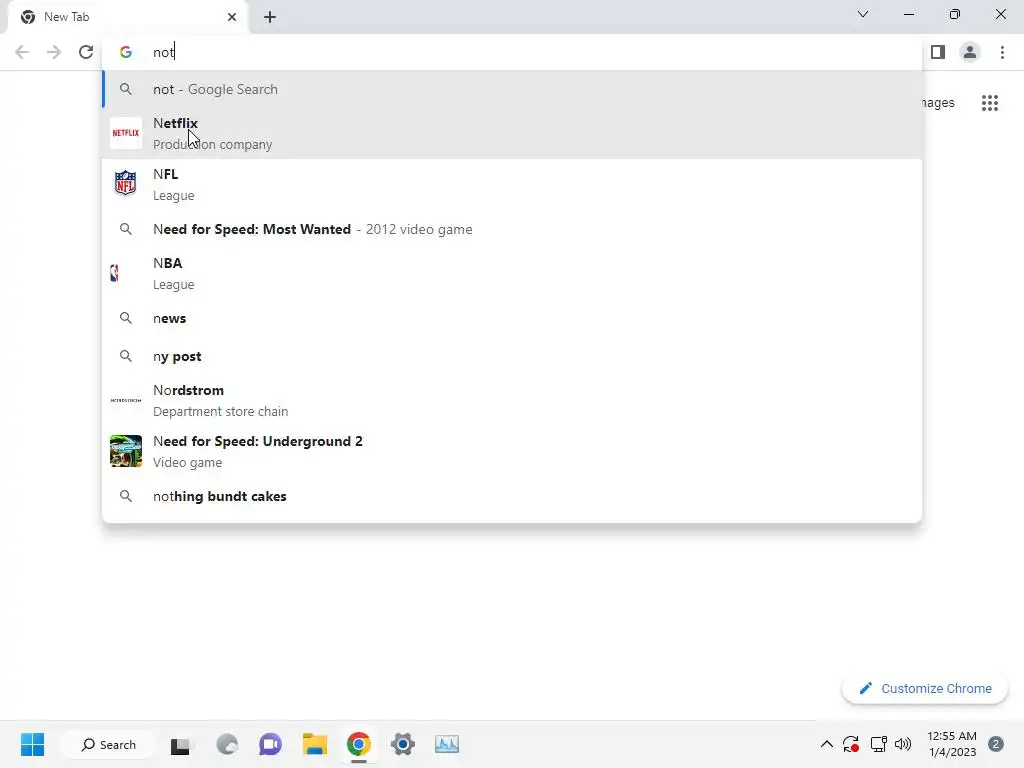Viewport: 1024px width, 768px height.
Task: Select the New Tab tab
Action: click(128, 17)
